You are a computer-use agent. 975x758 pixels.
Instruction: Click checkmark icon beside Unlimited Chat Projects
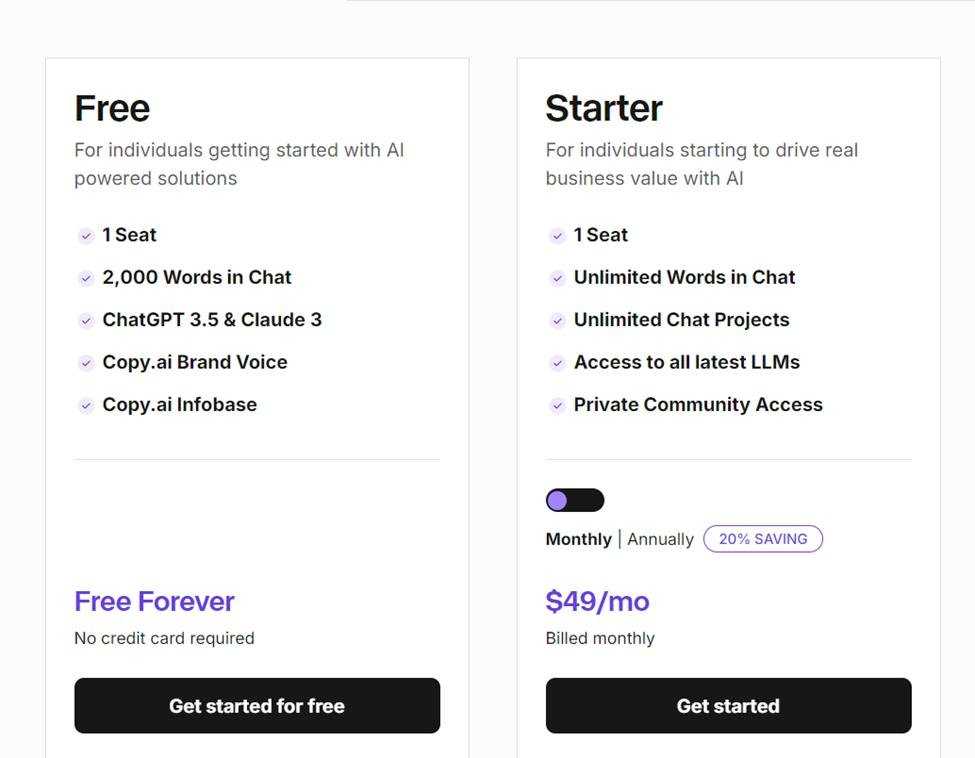coord(558,321)
